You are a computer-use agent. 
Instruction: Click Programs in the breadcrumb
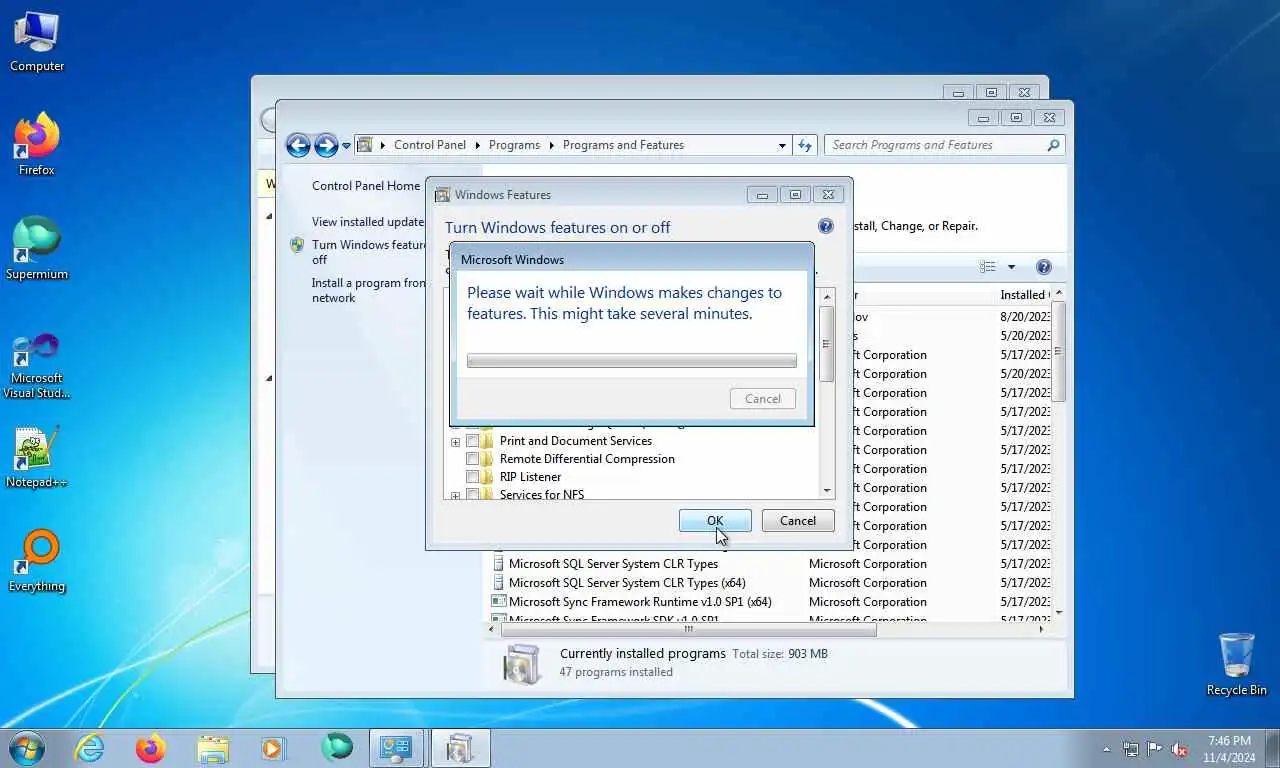514,145
